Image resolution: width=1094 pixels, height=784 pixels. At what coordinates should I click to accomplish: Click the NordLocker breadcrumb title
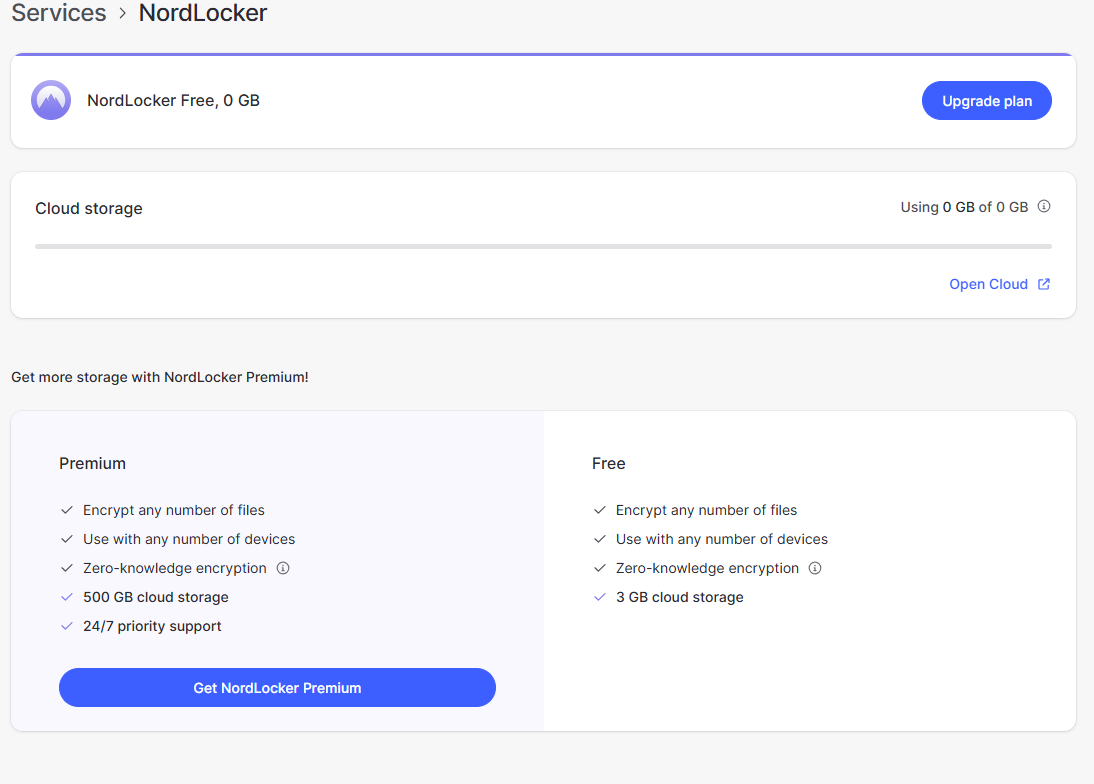point(203,13)
